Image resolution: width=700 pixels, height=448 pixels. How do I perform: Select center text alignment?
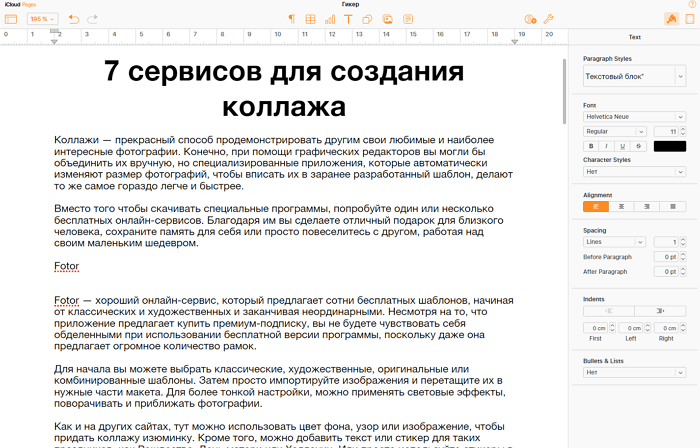coord(622,207)
